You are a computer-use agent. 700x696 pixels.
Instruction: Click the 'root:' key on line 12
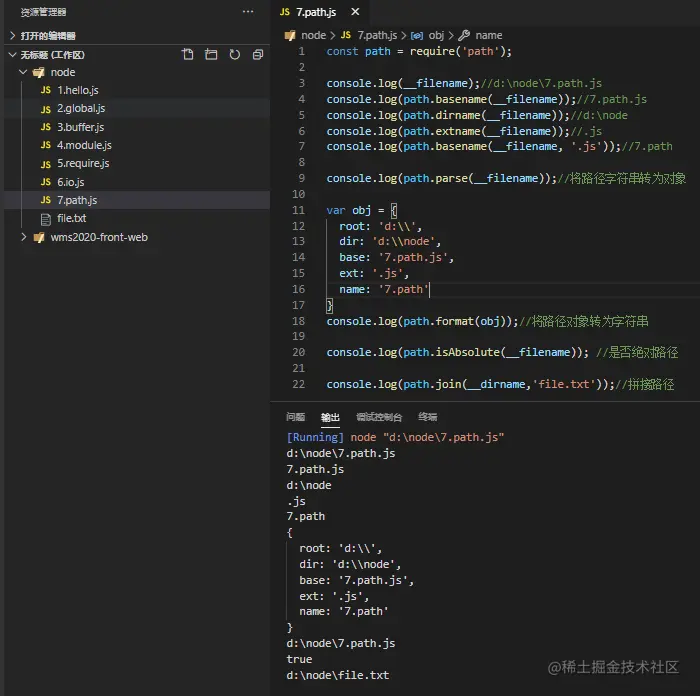point(354,226)
